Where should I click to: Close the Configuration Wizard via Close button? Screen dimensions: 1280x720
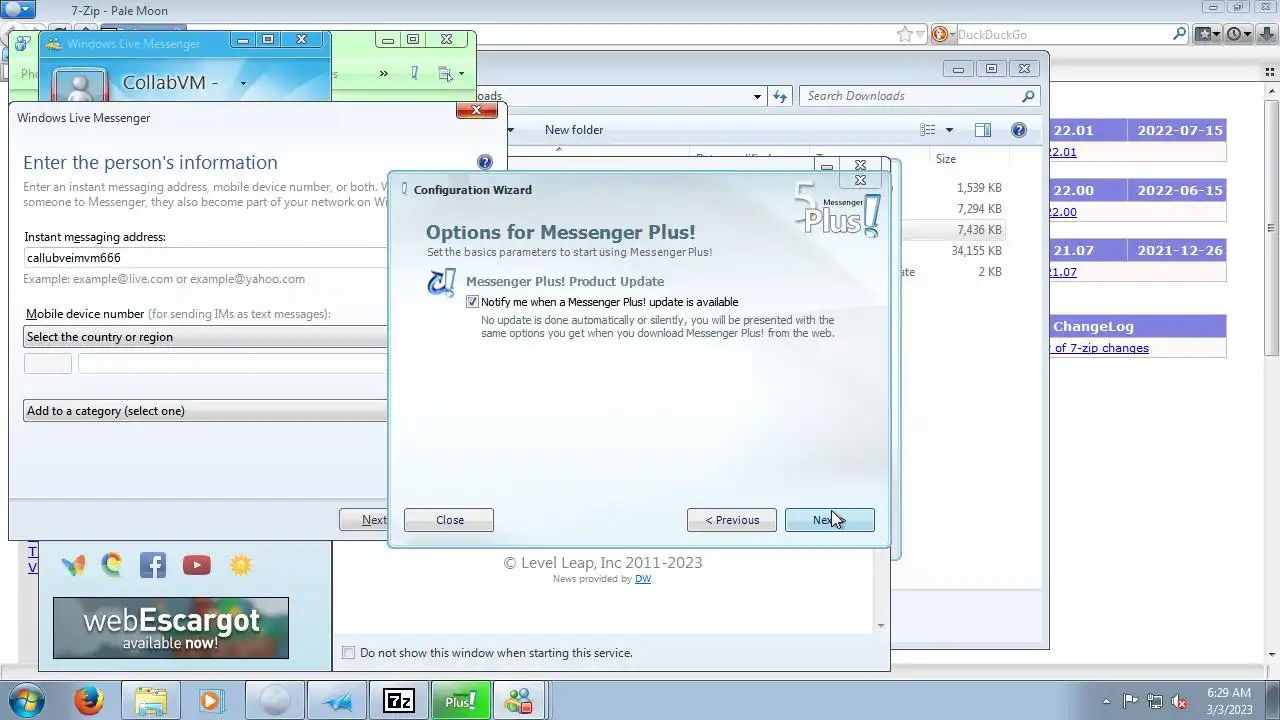point(449,520)
